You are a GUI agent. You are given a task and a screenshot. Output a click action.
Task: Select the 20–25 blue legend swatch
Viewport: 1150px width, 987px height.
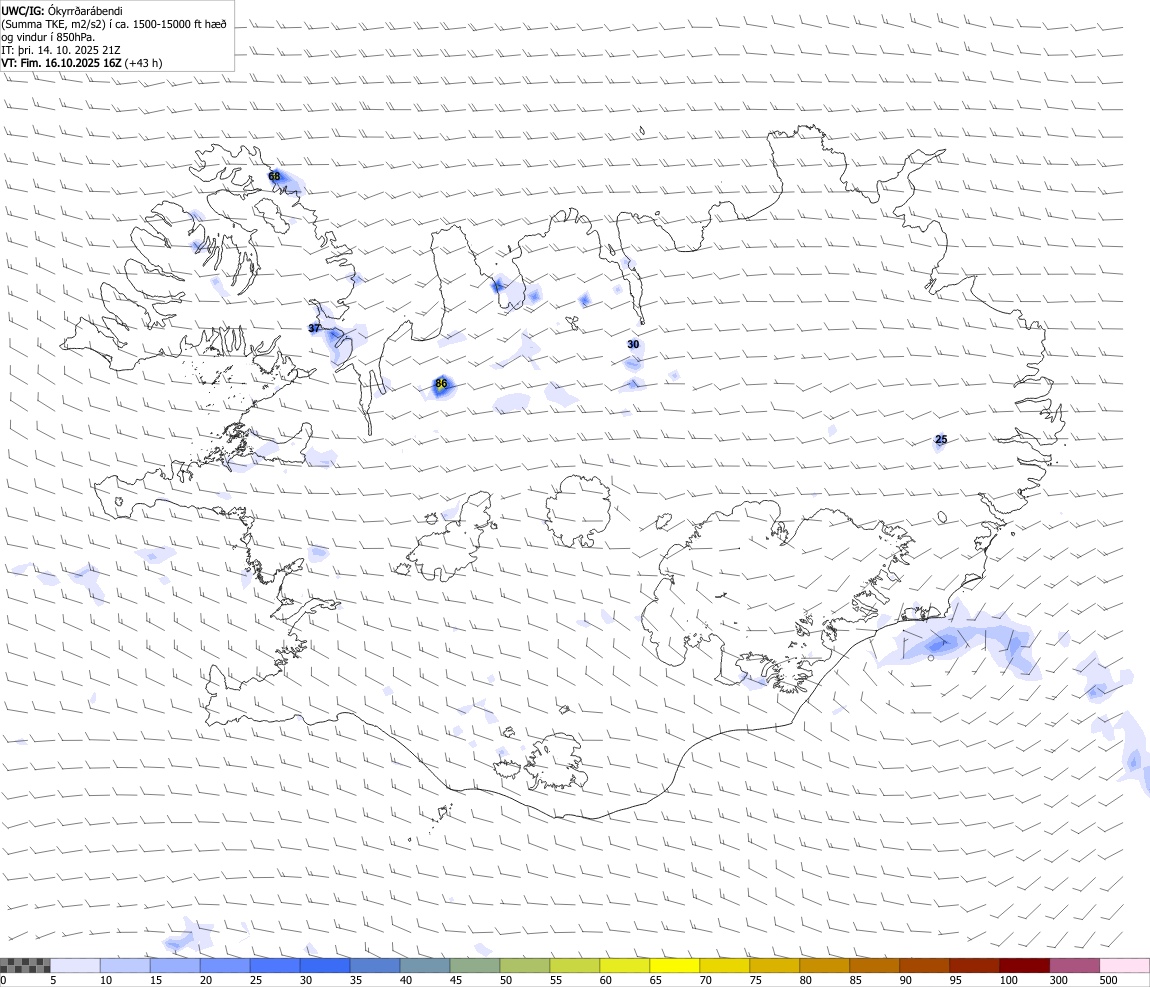pyautogui.click(x=225, y=965)
